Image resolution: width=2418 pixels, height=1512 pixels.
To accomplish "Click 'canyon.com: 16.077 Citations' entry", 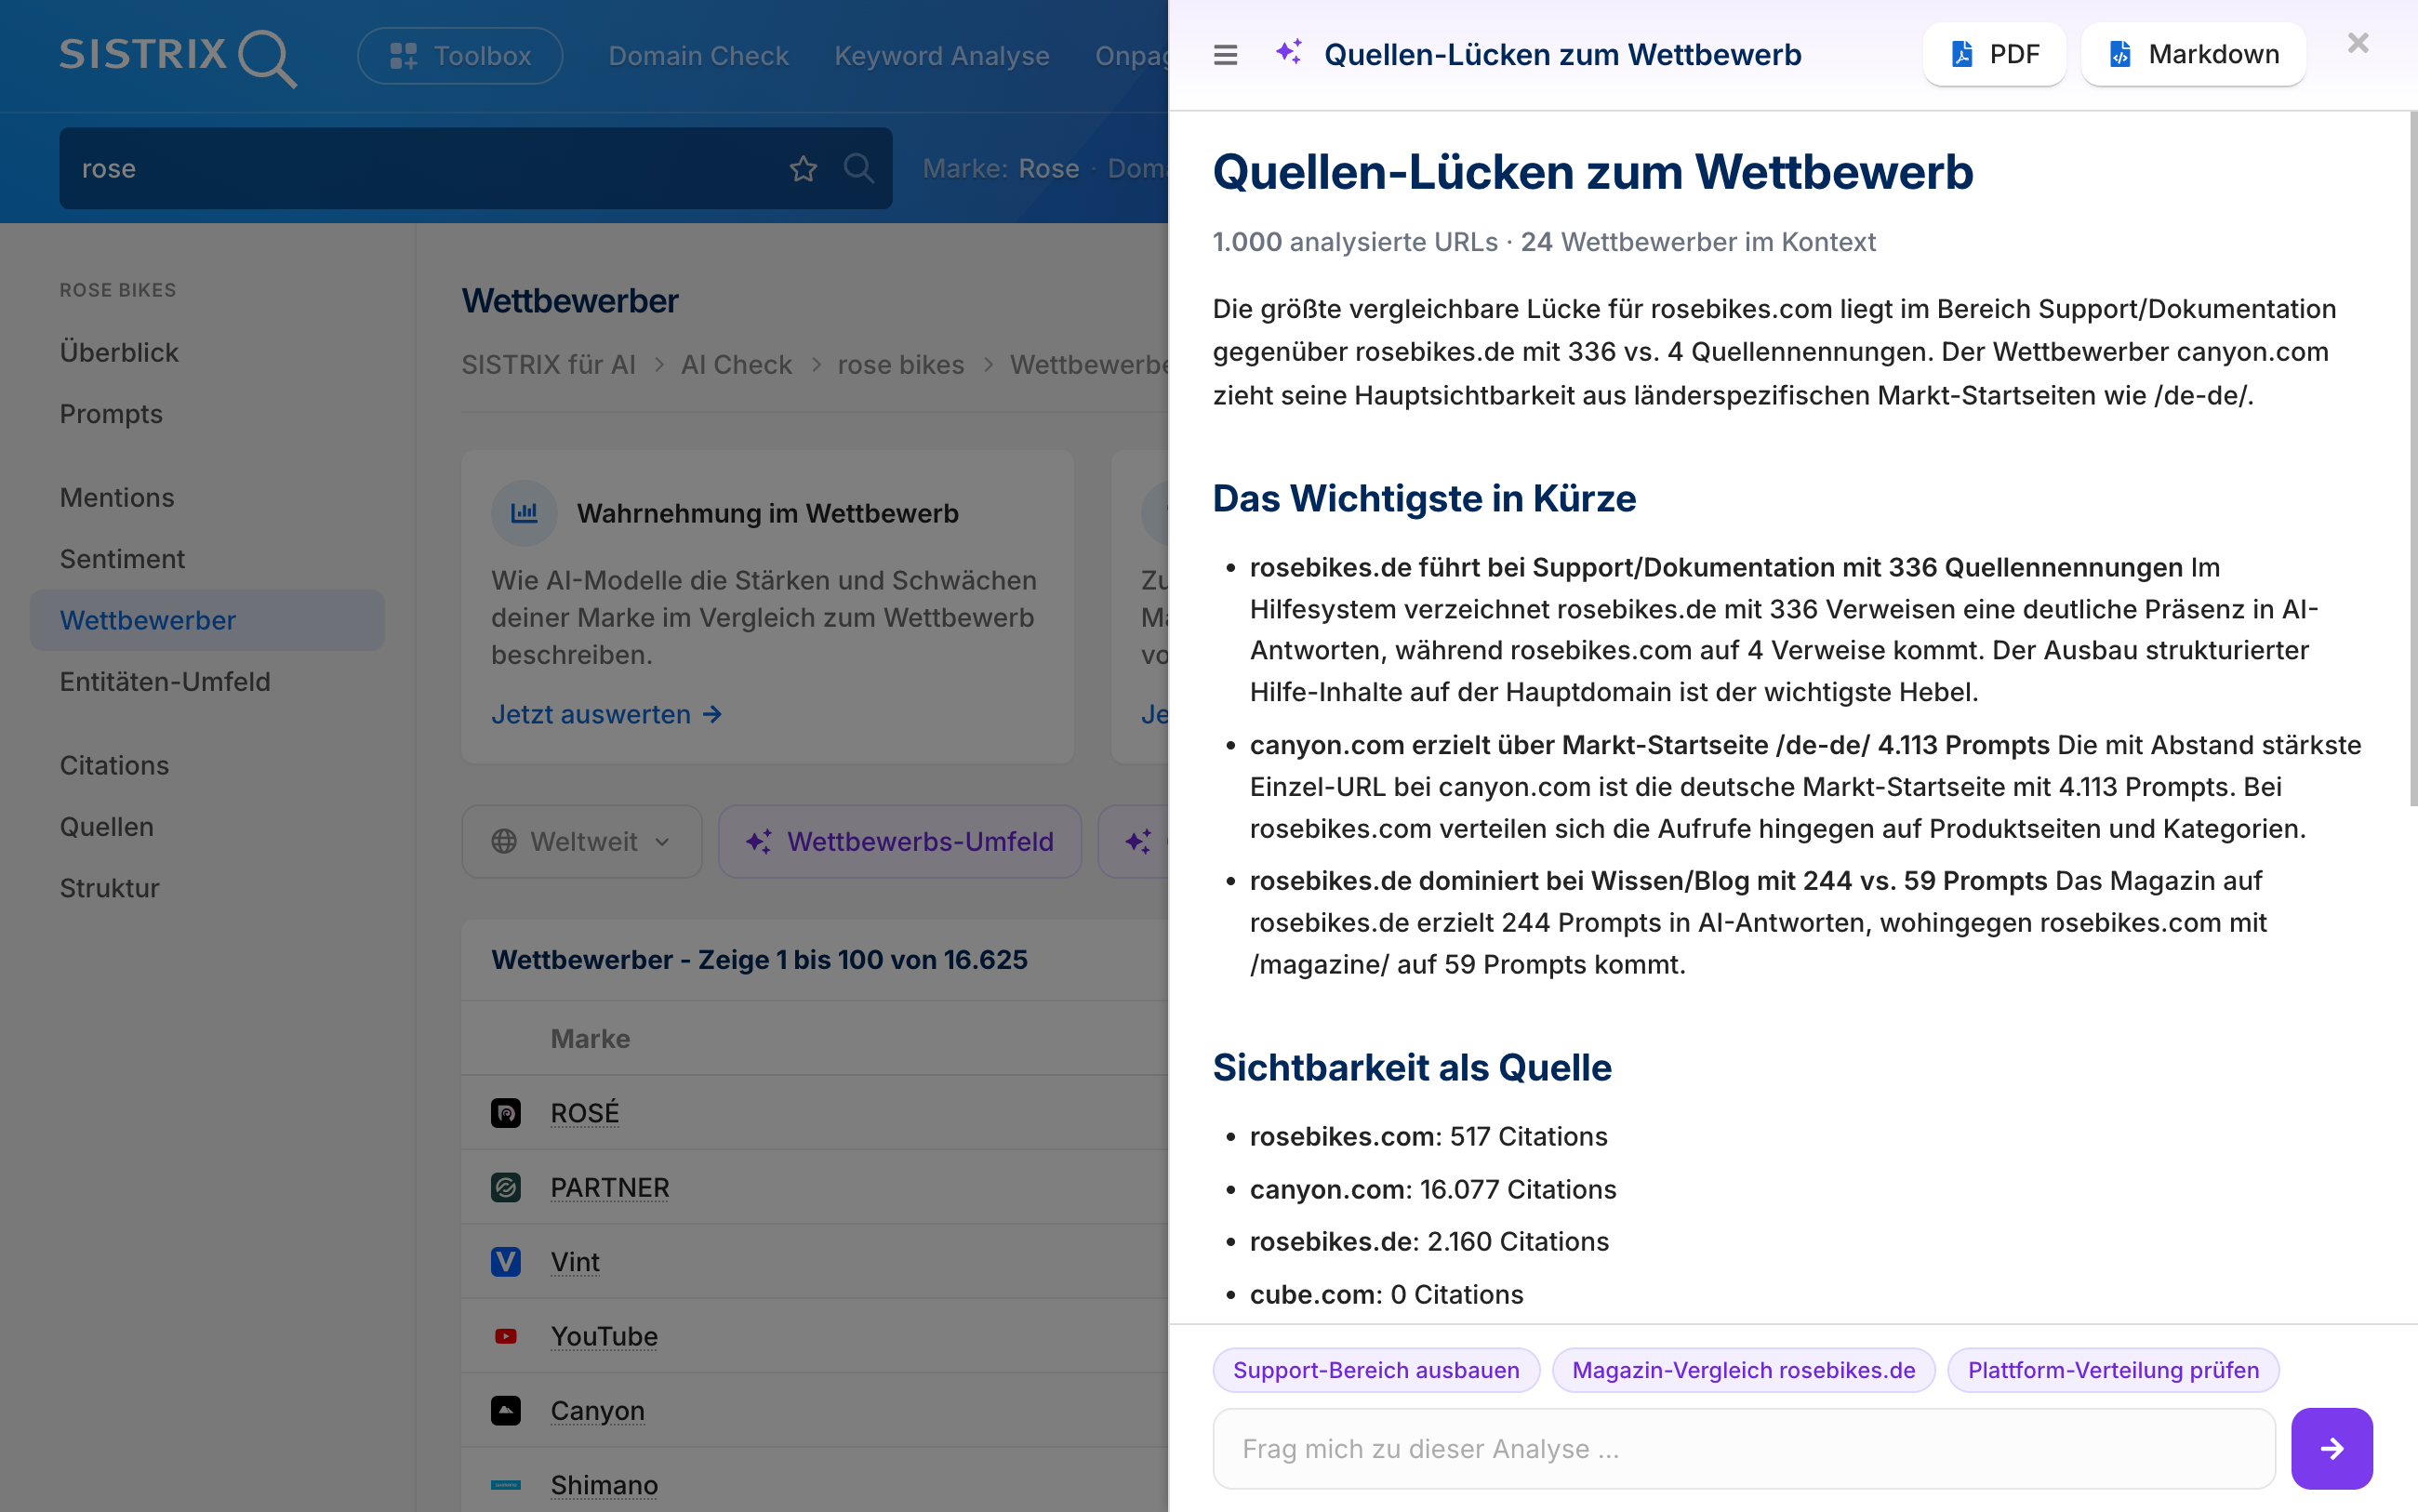I will pyautogui.click(x=1432, y=1189).
